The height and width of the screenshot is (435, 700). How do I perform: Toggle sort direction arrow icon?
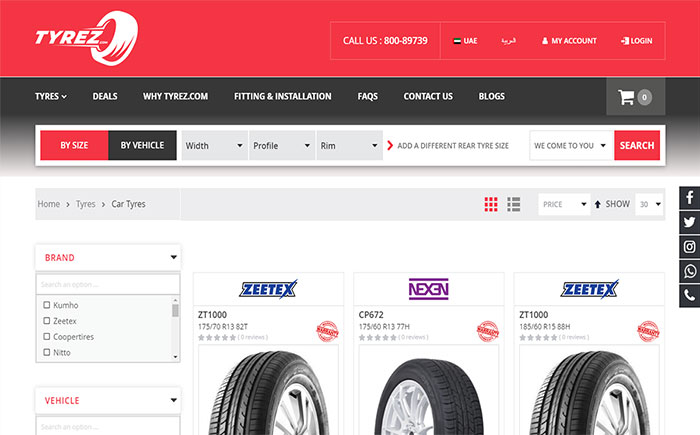[x=597, y=205]
